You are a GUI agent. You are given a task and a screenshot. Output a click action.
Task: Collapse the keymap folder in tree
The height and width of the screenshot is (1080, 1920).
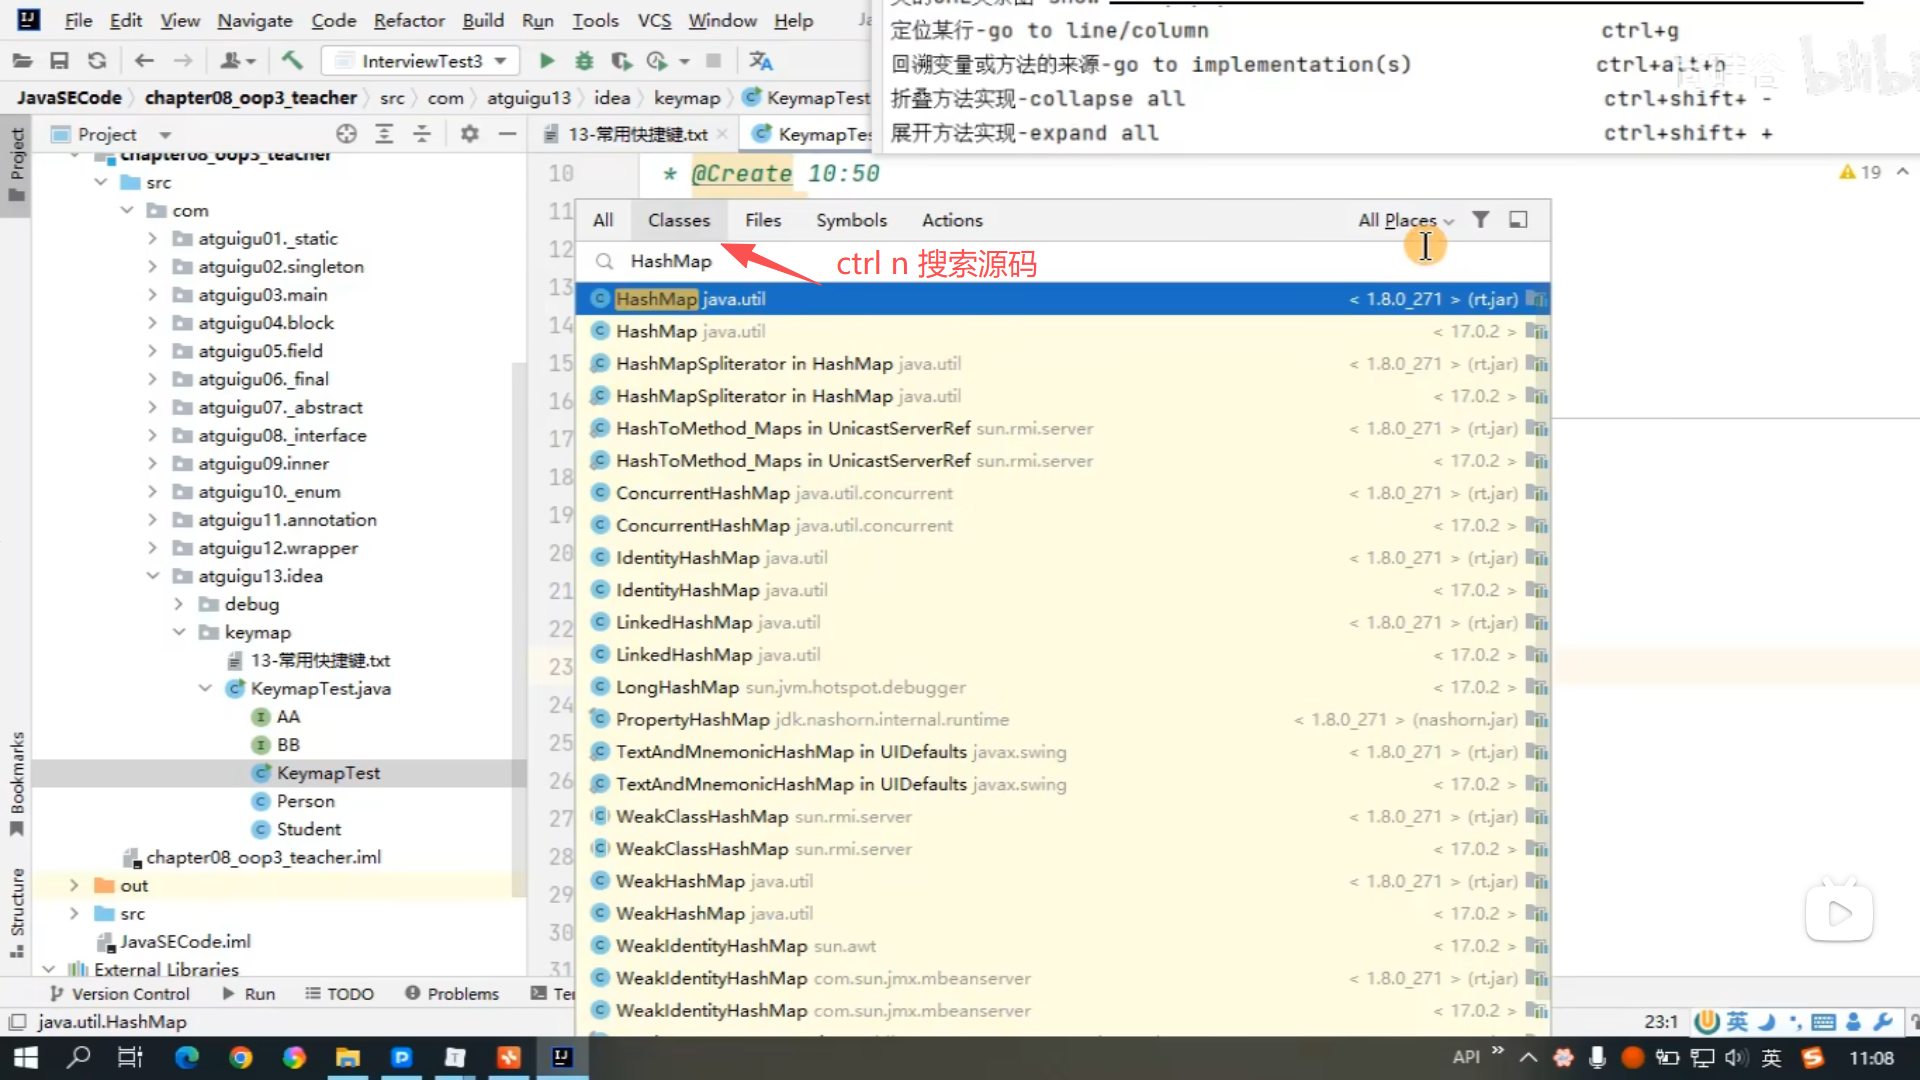coord(179,632)
